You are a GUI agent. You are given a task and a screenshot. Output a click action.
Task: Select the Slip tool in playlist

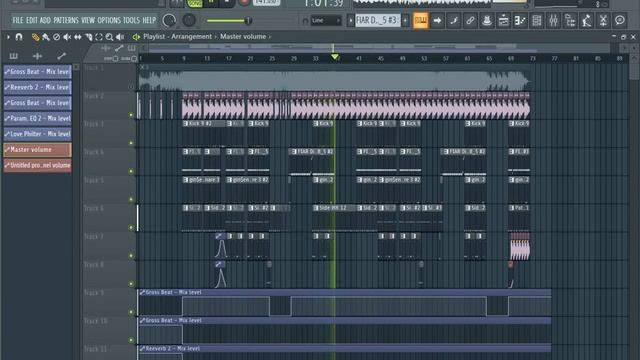pos(78,37)
